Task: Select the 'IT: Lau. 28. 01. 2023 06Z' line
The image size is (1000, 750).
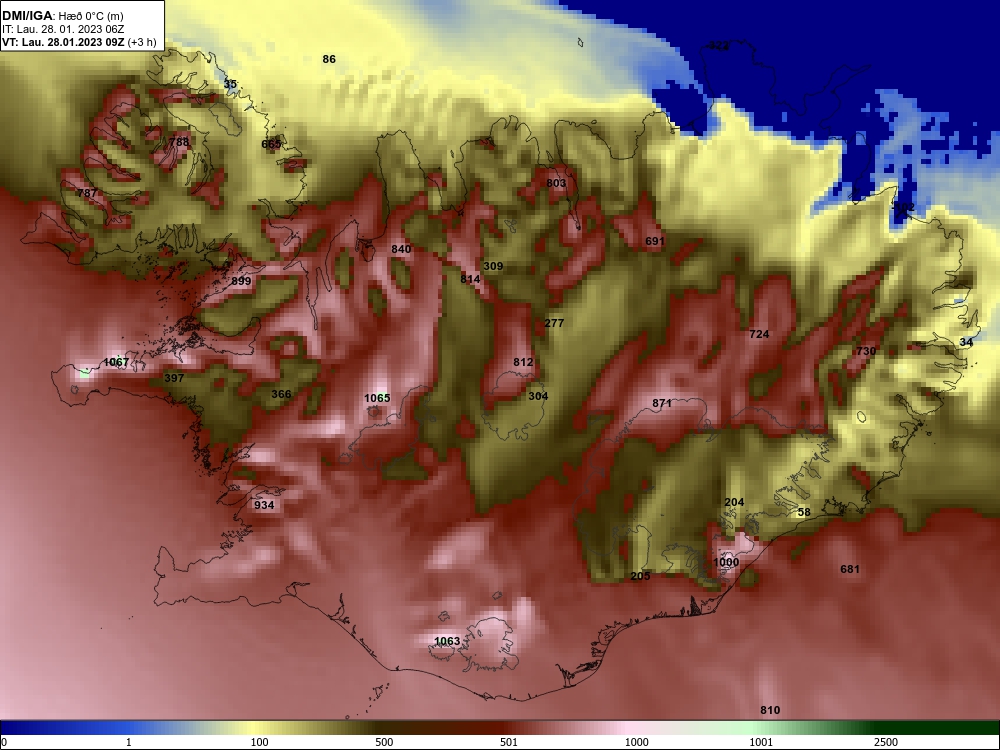Action: coord(63,29)
